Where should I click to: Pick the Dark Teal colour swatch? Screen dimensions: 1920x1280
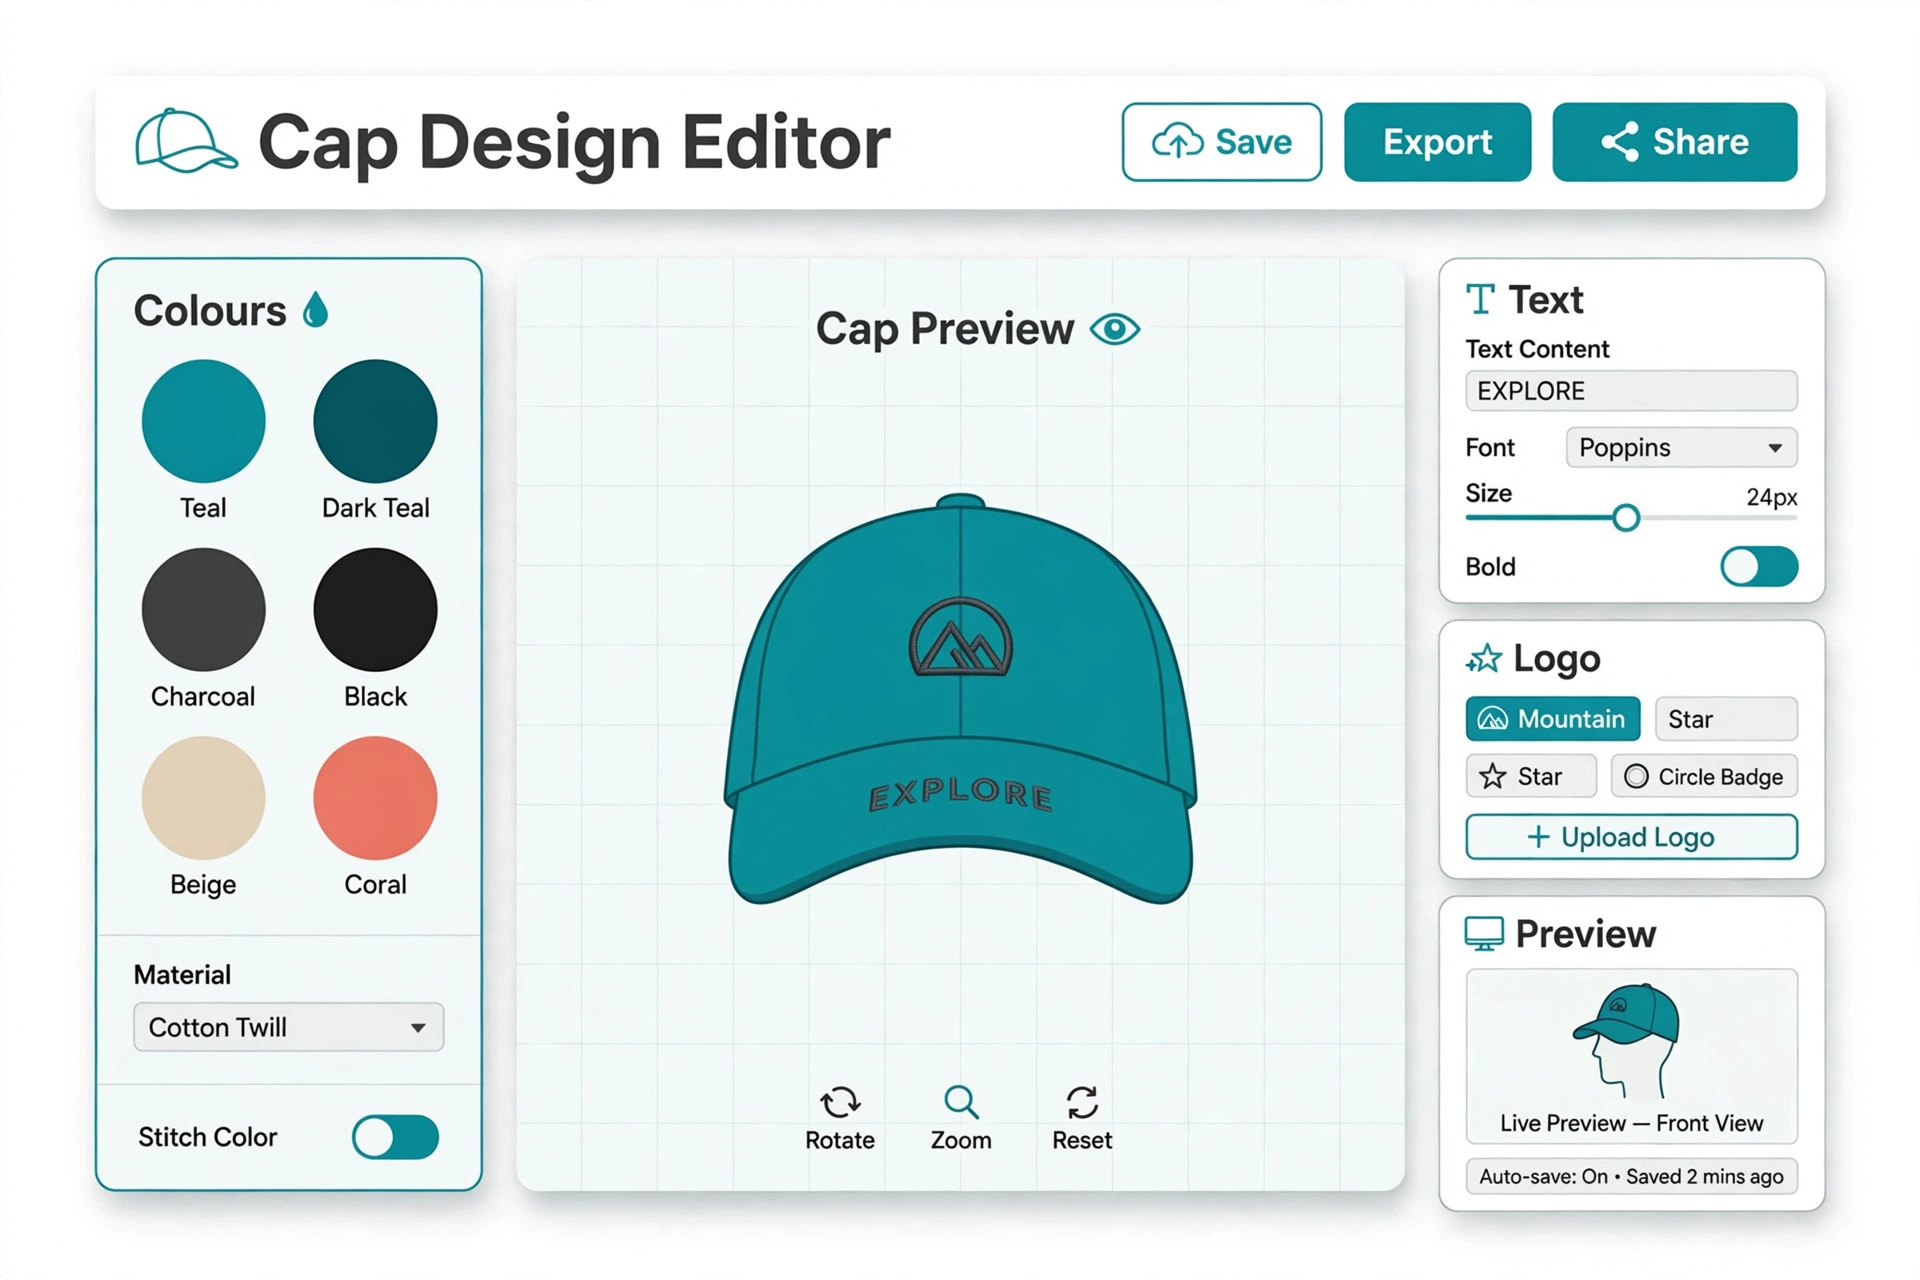click(375, 421)
